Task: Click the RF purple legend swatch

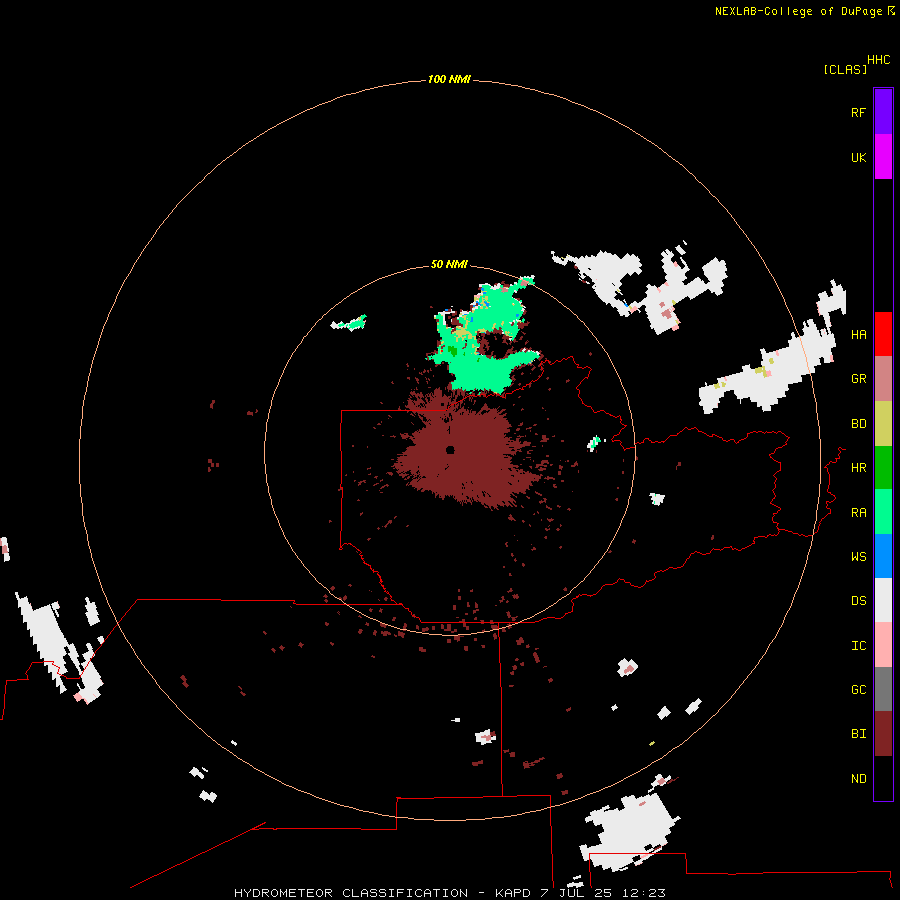Action: point(883,112)
